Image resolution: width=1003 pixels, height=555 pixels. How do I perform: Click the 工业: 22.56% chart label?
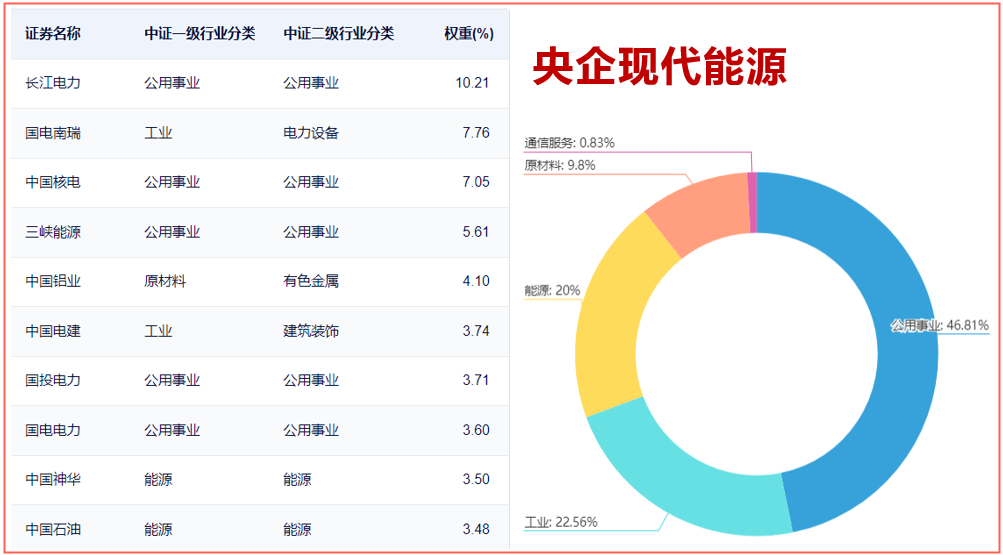click(561, 521)
